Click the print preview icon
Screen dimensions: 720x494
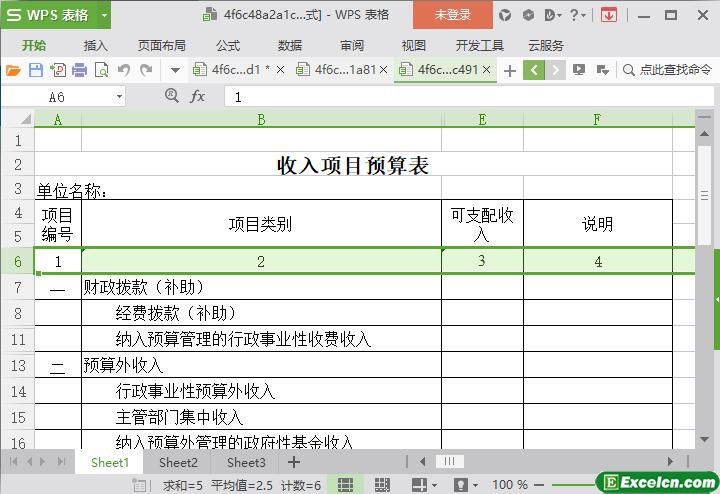pos(101,70)
